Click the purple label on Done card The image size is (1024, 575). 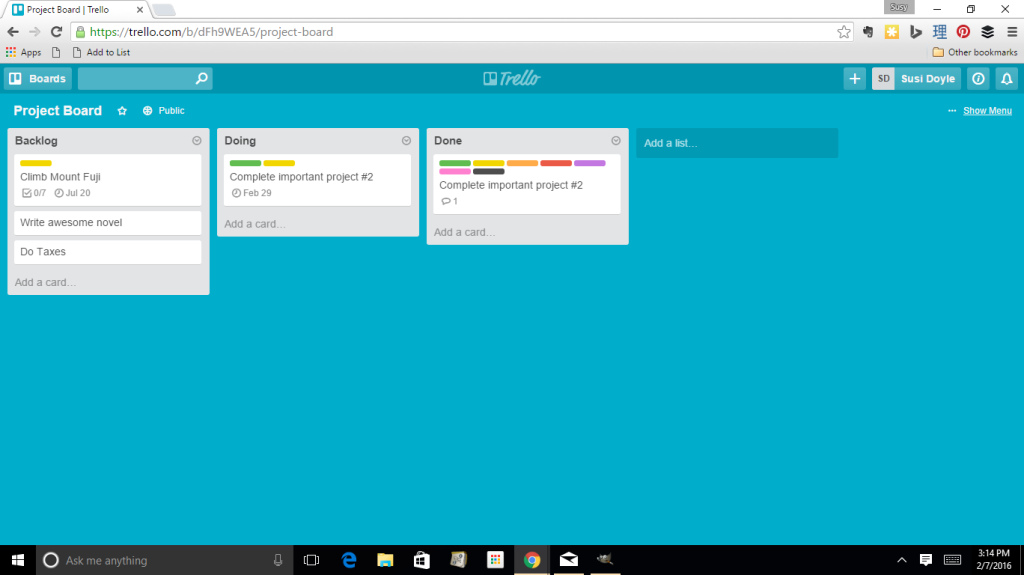[x=590, y=163]
